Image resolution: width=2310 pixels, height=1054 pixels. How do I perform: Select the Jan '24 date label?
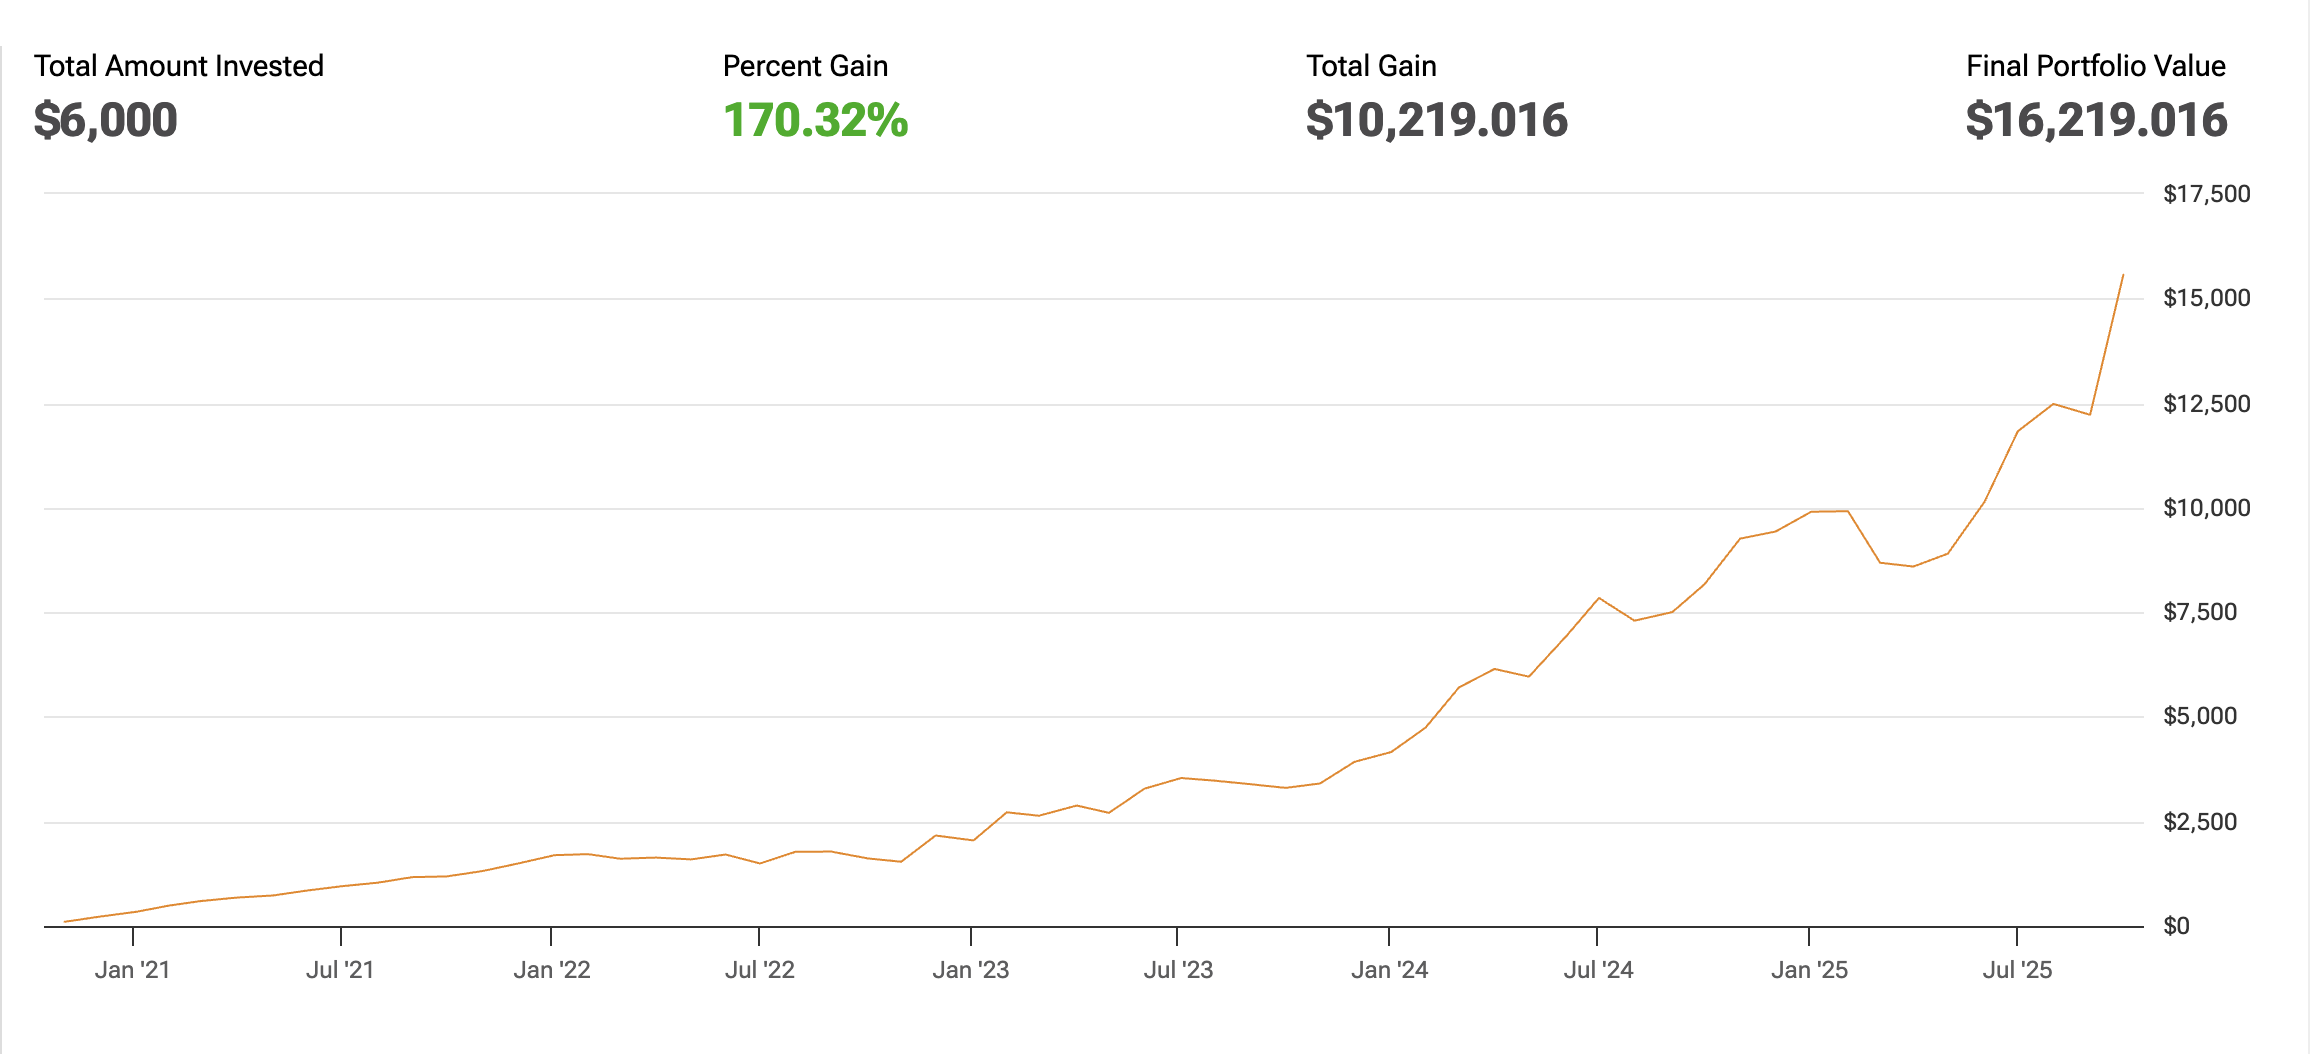click(1389, 970)
